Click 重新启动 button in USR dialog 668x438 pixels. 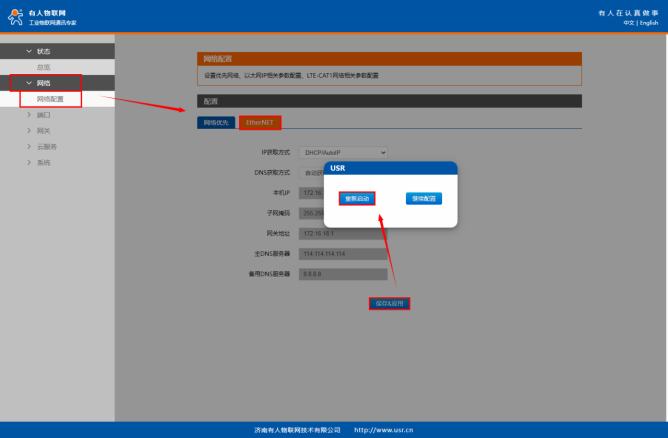(x=357, y=198)
